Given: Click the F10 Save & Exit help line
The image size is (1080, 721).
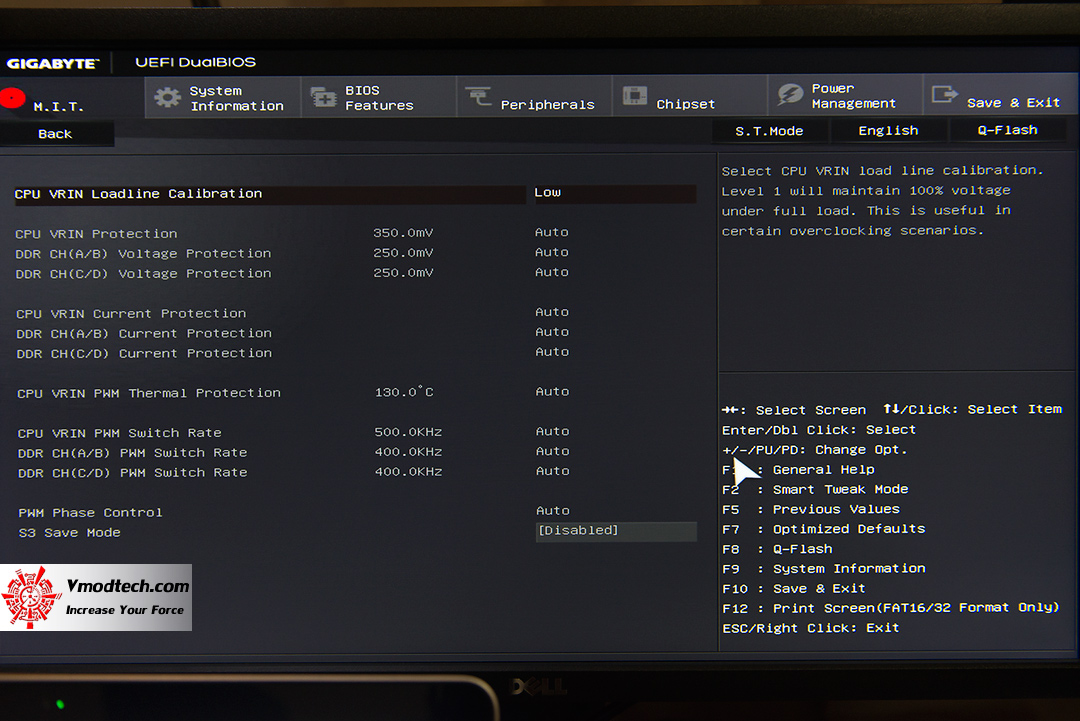Looking at the screenshot, I should coord(793,589).
